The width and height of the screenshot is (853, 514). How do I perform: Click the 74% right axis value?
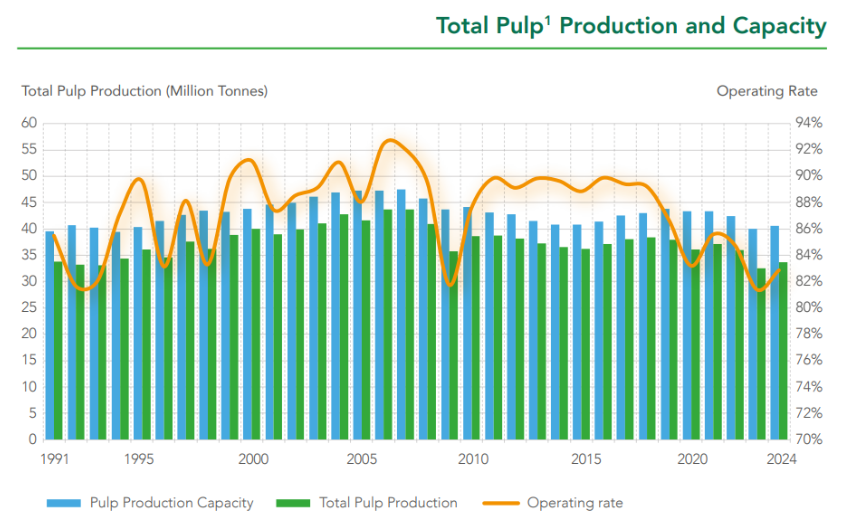[x=809, y=387]
